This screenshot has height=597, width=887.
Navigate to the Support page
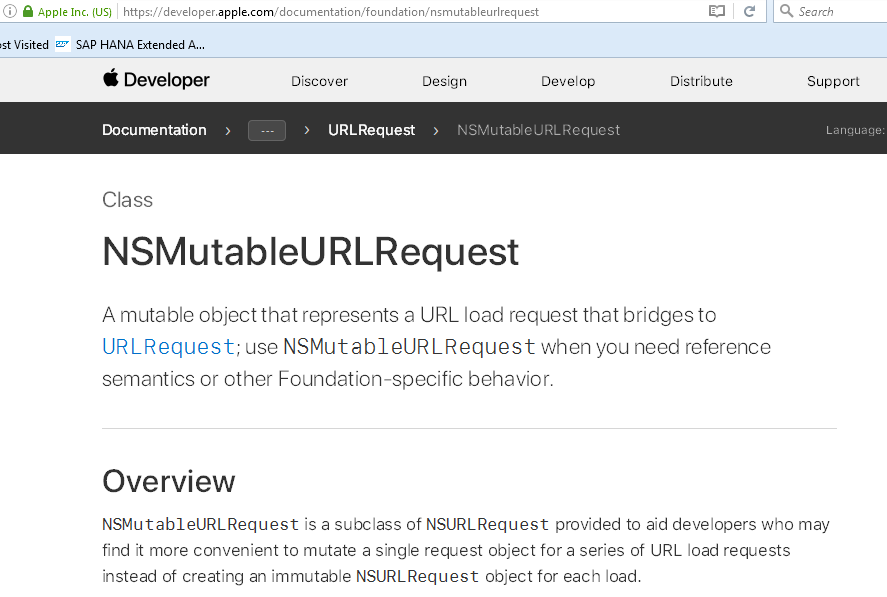(833, 81)
